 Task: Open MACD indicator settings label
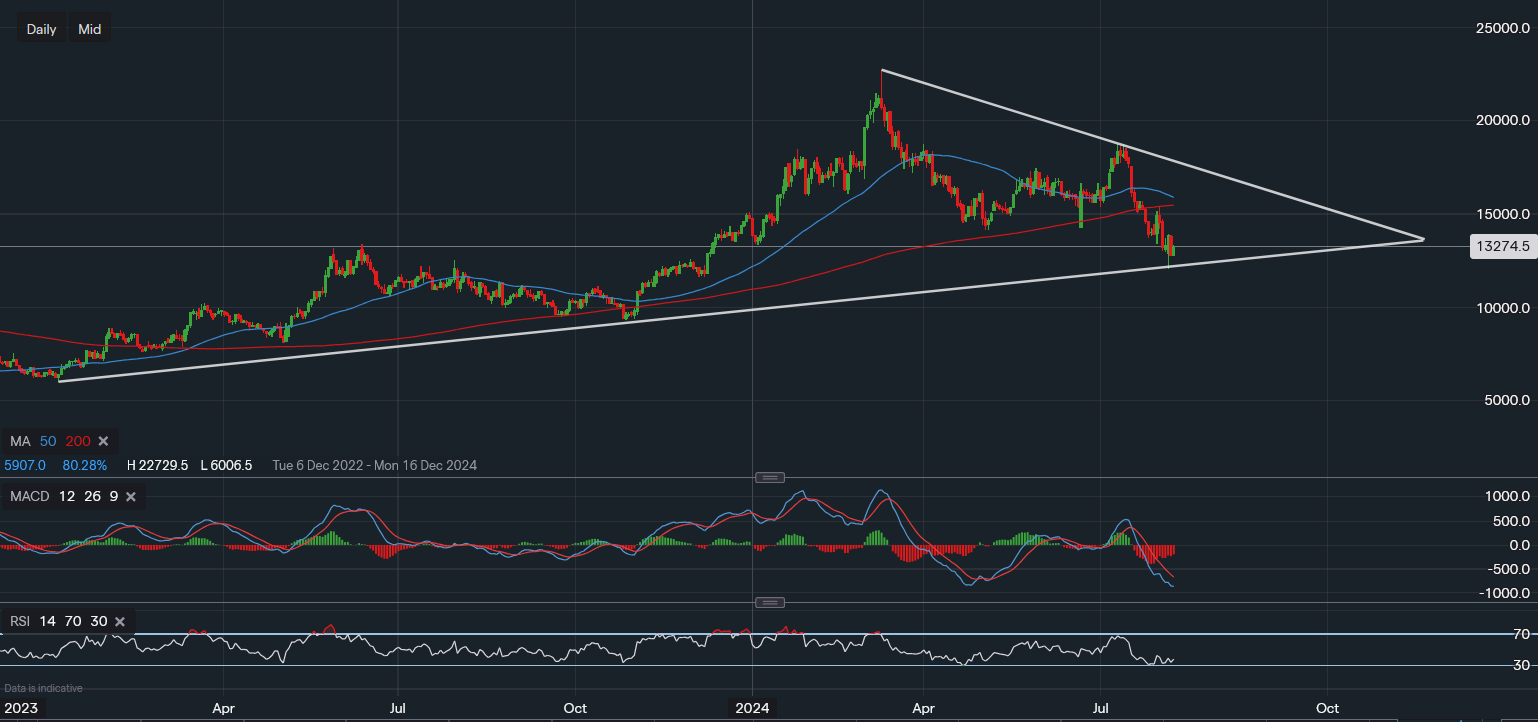[30, 496]
